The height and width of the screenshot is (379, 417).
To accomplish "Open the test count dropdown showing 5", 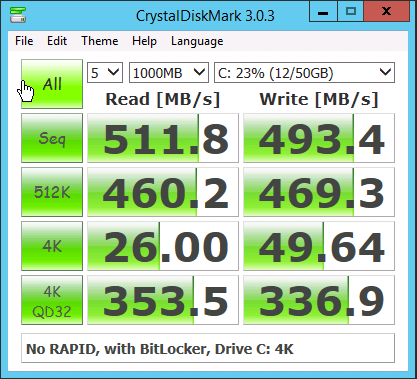I will tap(105, 73).
